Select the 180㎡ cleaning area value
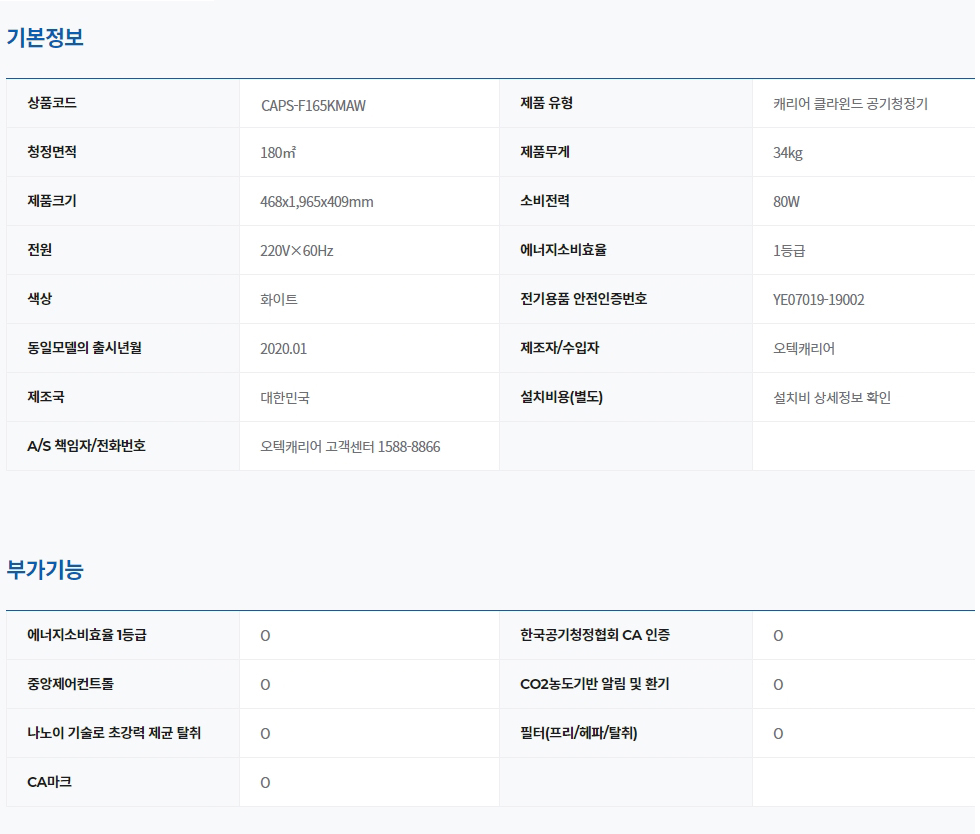This screenshot has width=980, height=834. [278, 153]
